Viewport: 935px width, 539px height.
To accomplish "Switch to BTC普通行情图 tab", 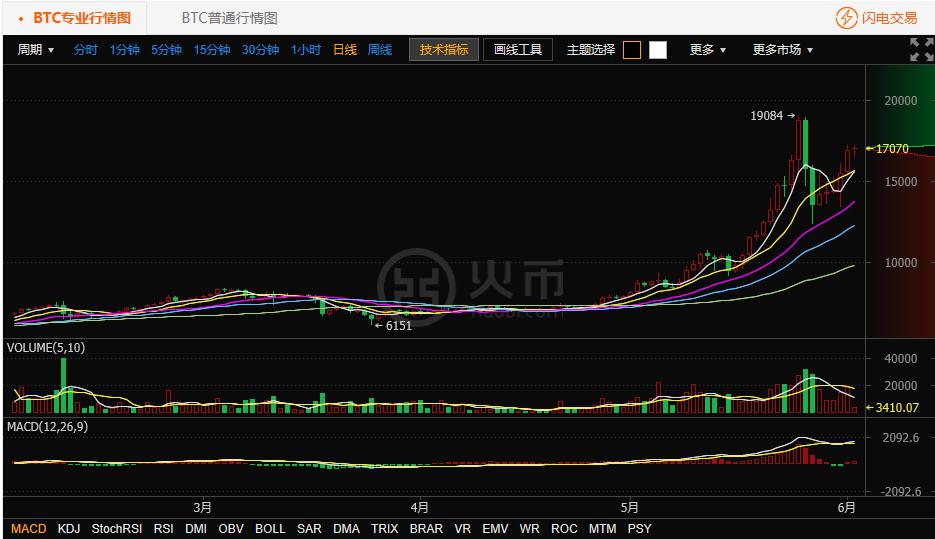I will pyautogui.click(x=229, y=18).
